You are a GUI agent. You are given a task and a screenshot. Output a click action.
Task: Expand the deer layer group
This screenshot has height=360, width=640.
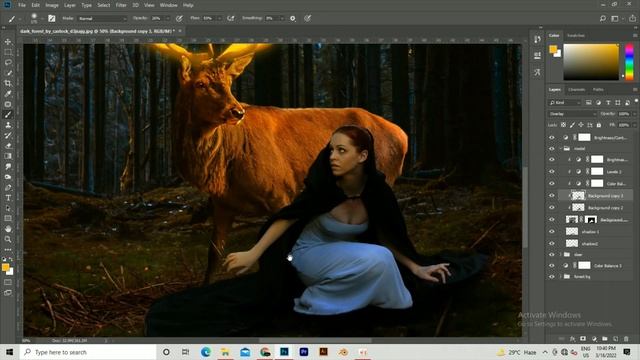561,254
